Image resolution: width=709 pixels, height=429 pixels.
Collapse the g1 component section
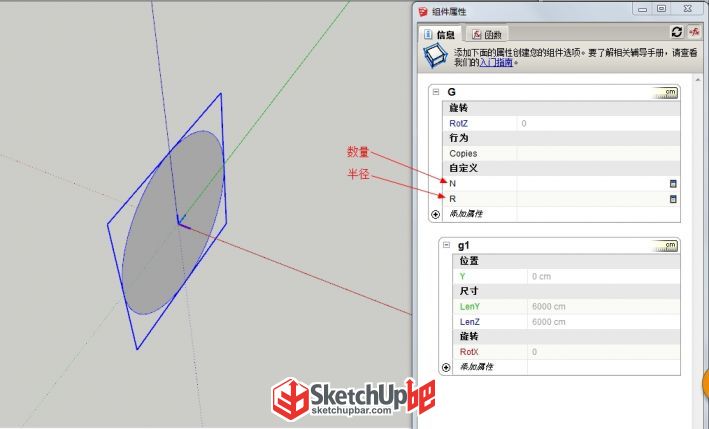[x=447, y=245]
